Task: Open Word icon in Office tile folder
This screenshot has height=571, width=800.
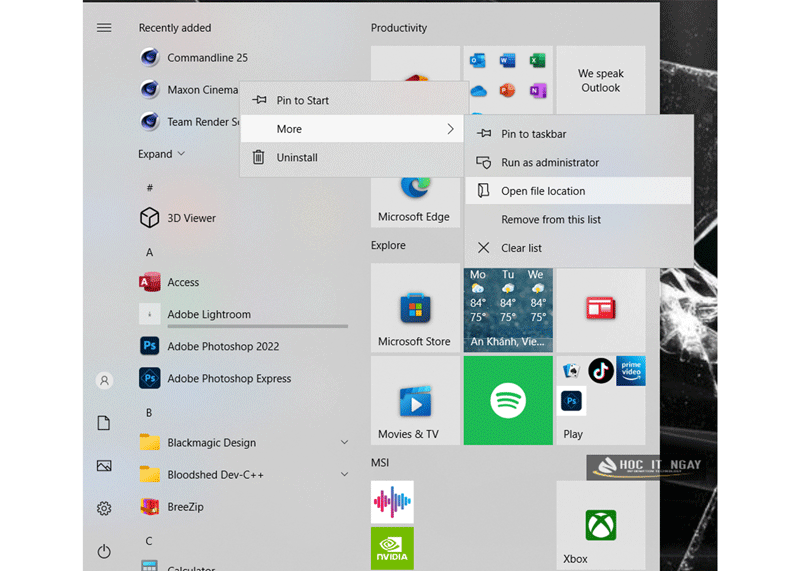Action: point(507,61)
